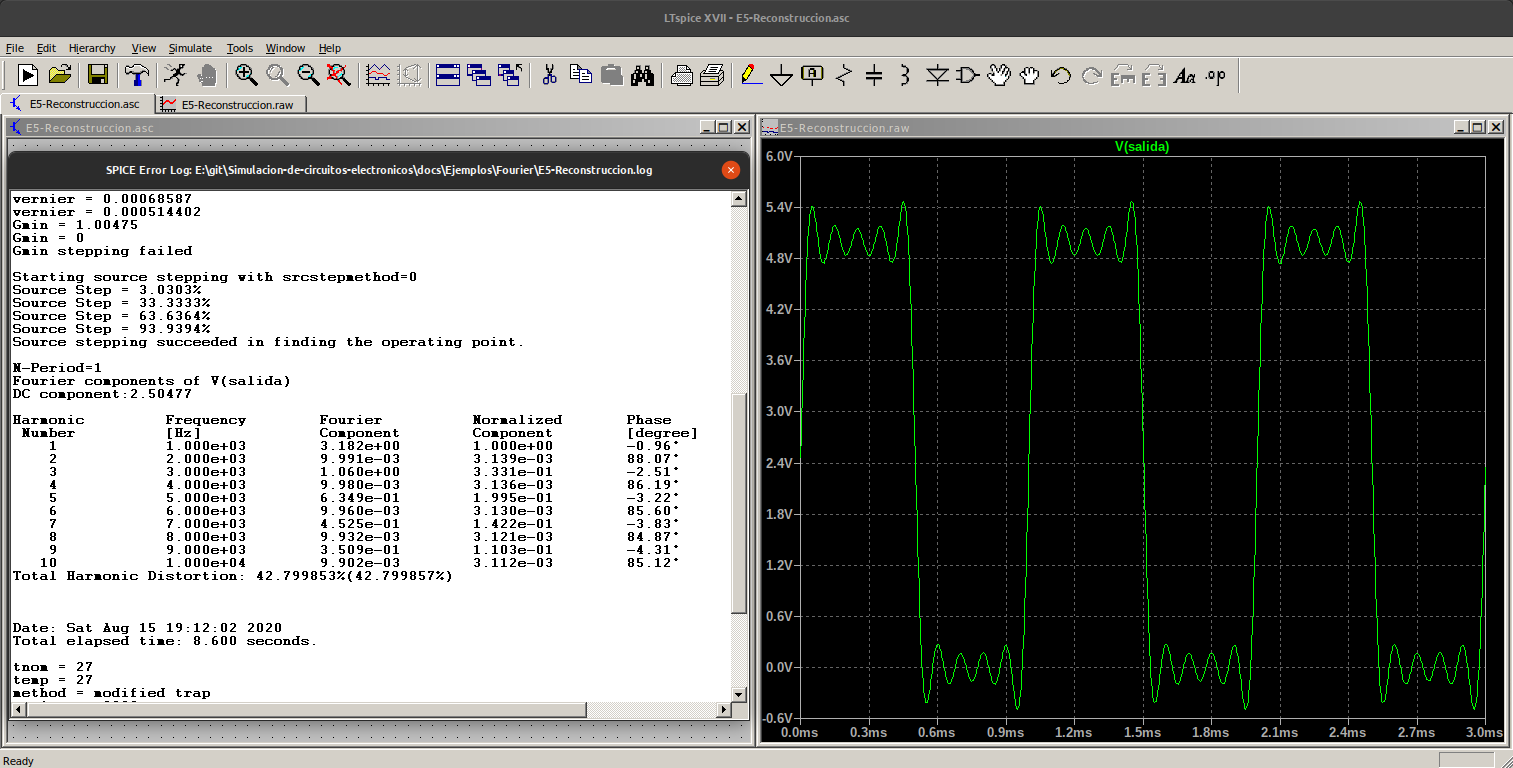This screenshot has height=768, width=1513.
Task: Select the Cut scissors tool
Action: point(549,74)
